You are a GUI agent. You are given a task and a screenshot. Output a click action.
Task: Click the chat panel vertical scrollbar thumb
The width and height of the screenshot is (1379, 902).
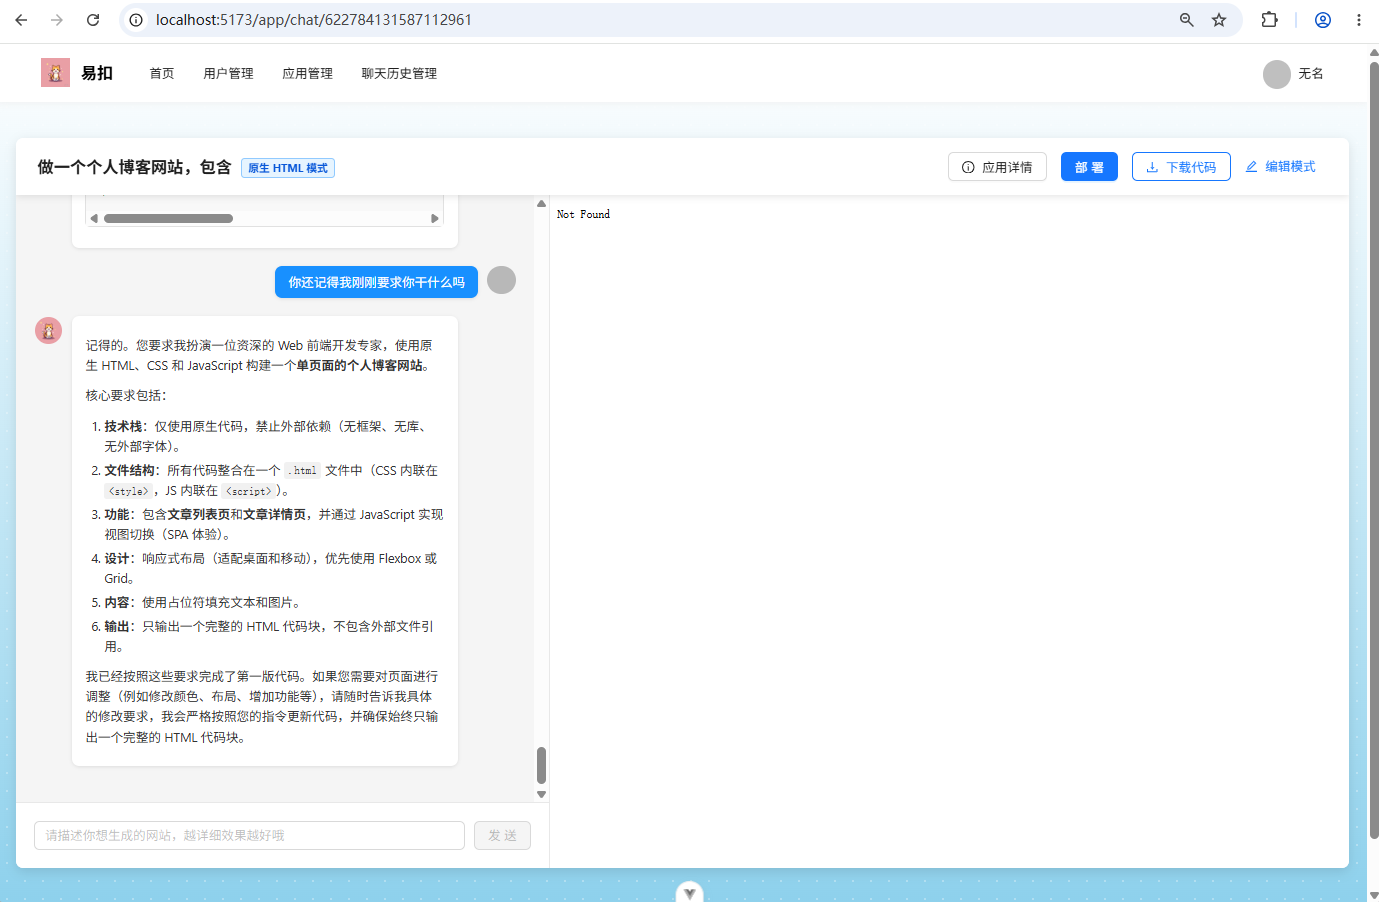click(541, 765)
